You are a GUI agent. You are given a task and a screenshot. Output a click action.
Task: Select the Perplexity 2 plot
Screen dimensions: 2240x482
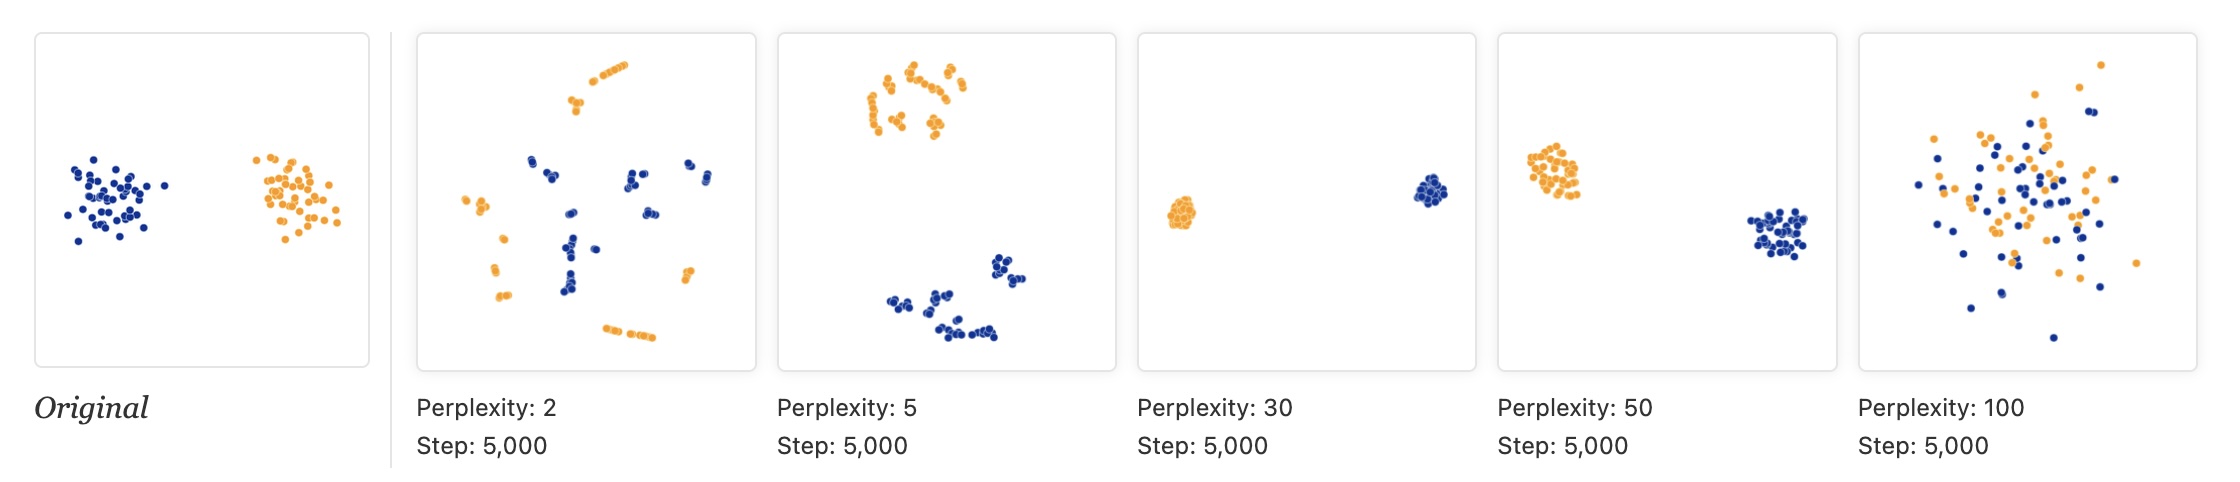click(x=586, y=201)
